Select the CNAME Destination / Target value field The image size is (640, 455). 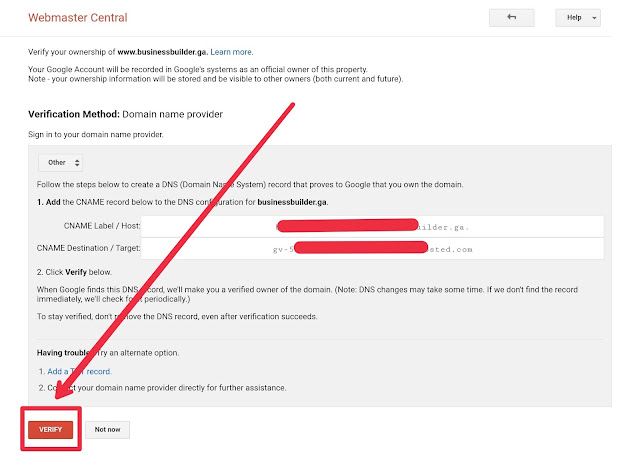[x=372, y=249]
